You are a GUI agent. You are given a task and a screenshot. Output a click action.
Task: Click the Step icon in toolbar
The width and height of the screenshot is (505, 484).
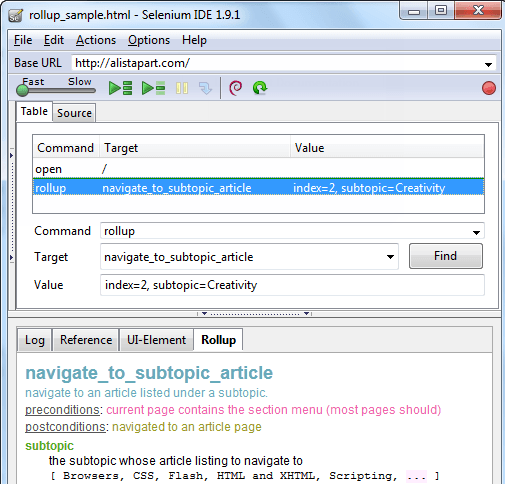(205, 88)
